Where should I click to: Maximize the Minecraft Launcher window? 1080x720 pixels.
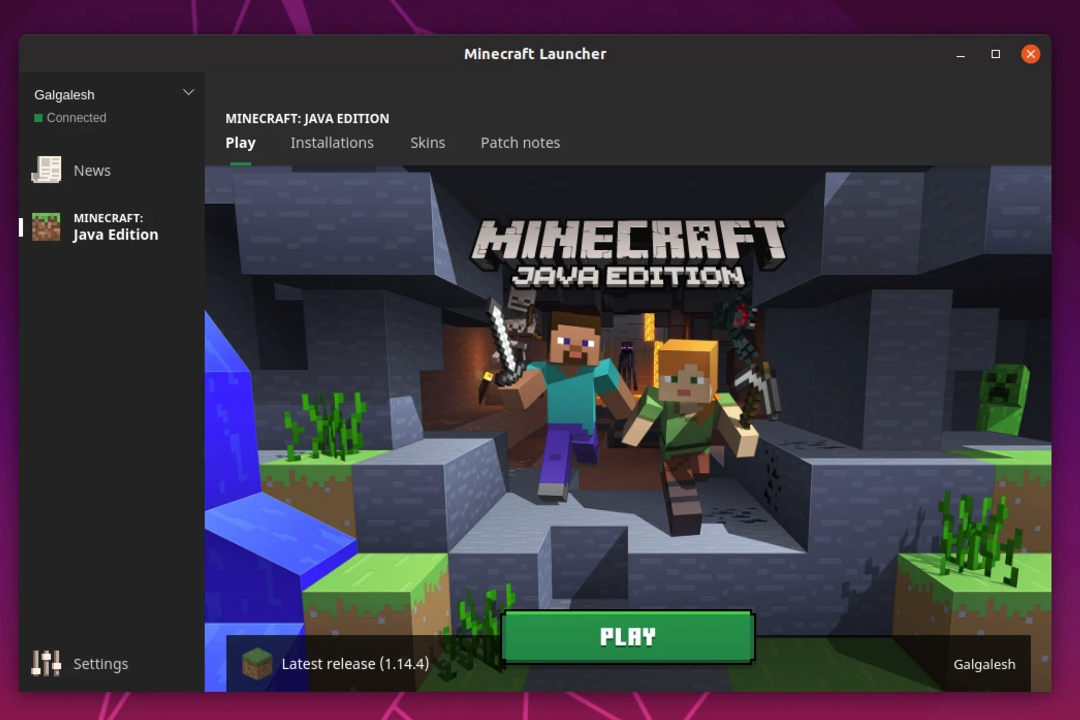click(995, 54)
